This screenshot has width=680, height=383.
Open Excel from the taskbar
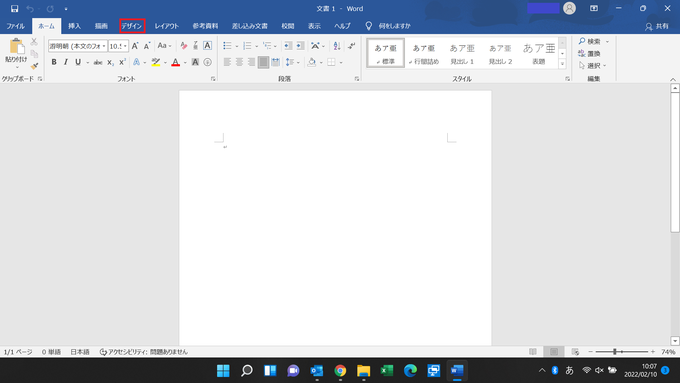click(x=387, y=370)
